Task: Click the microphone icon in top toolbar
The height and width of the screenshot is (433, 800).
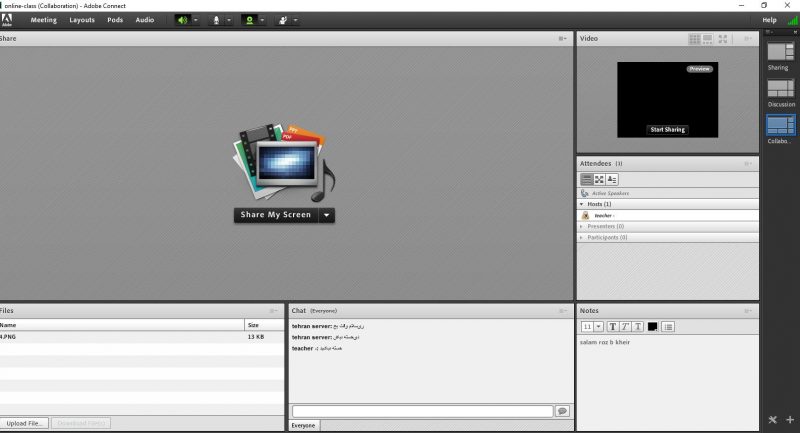Action: point(215,20)
